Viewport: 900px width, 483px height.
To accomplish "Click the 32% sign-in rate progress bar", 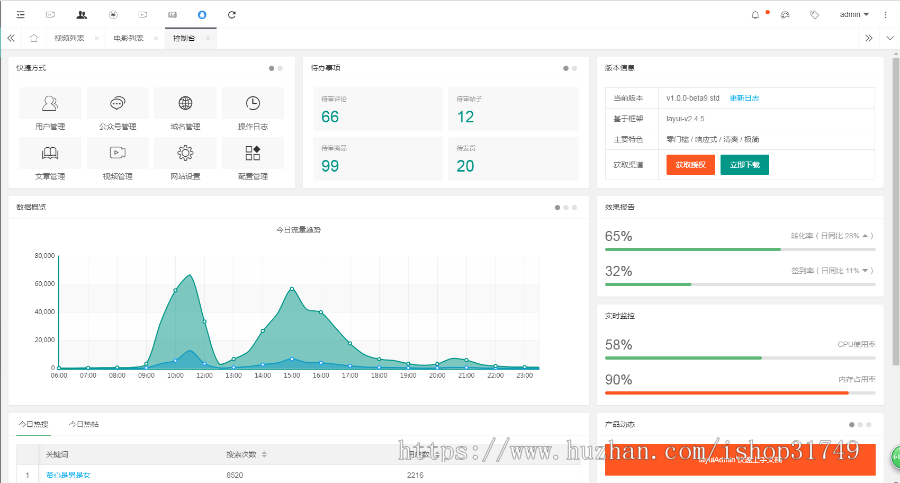I will click(x=740, y=284).
